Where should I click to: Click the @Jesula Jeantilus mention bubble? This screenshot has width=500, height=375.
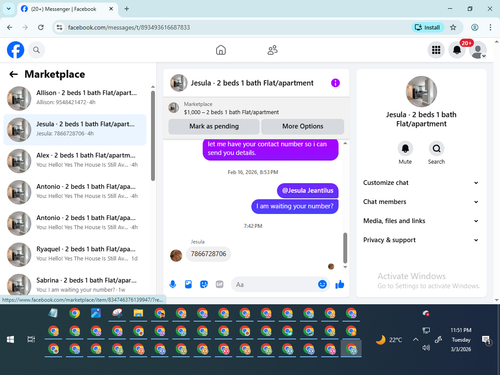pyautogui.click(x=307, y=191)
